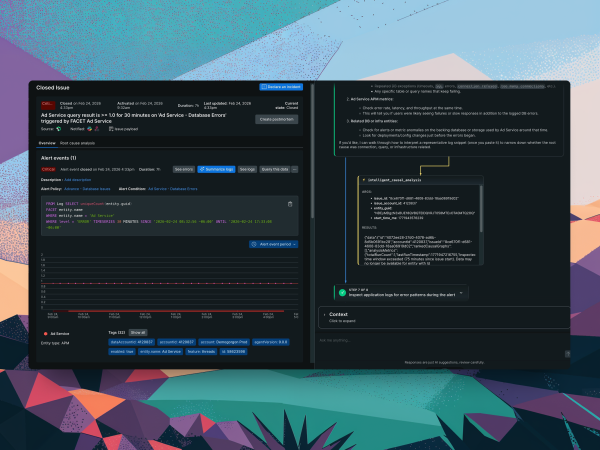Click the Closed Issue title
Image resolution: width=600 pixels, height=450 pixels.
53,88
